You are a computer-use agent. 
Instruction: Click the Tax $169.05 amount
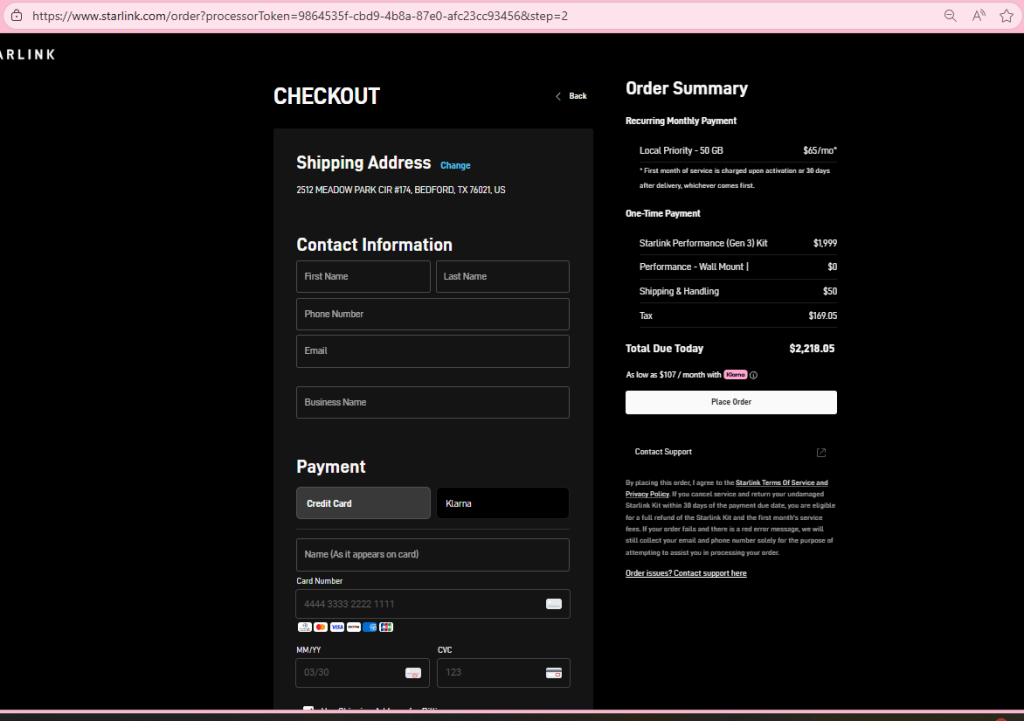pos(823,316)
